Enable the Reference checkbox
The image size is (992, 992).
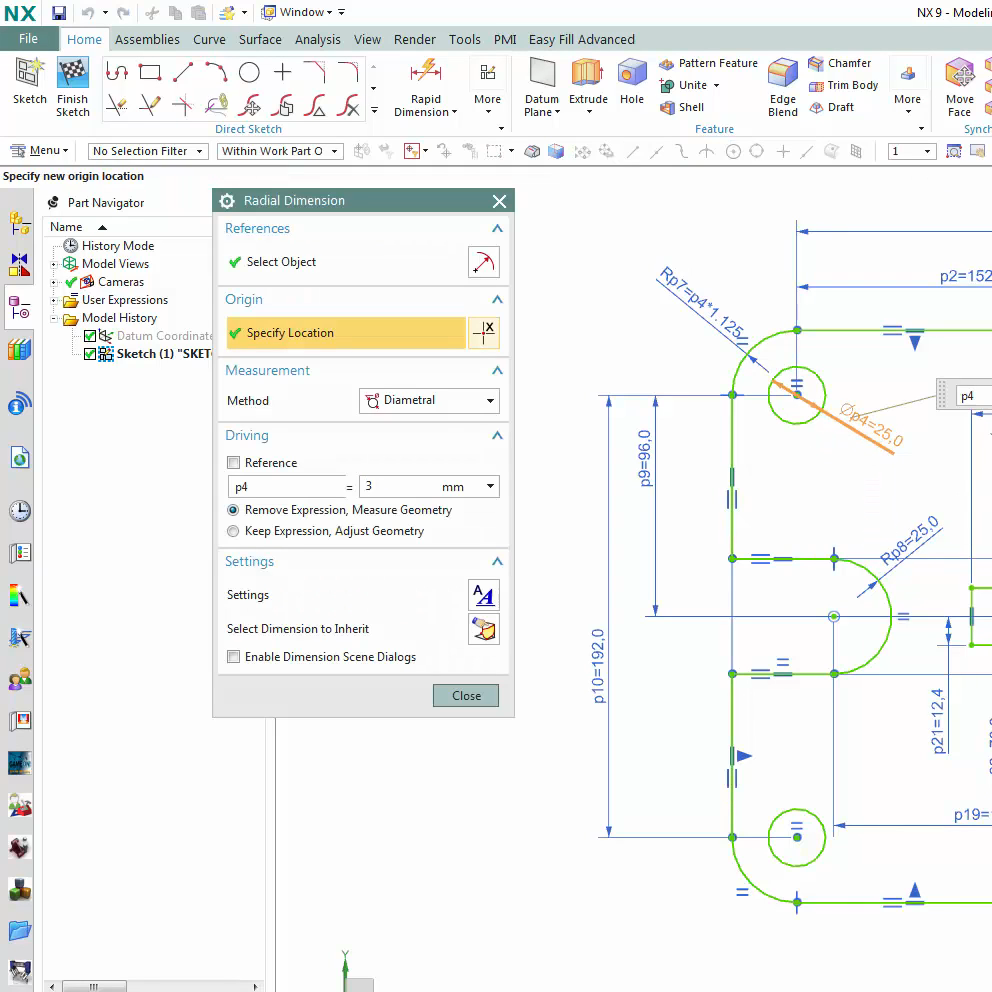(x=233, y=462)
